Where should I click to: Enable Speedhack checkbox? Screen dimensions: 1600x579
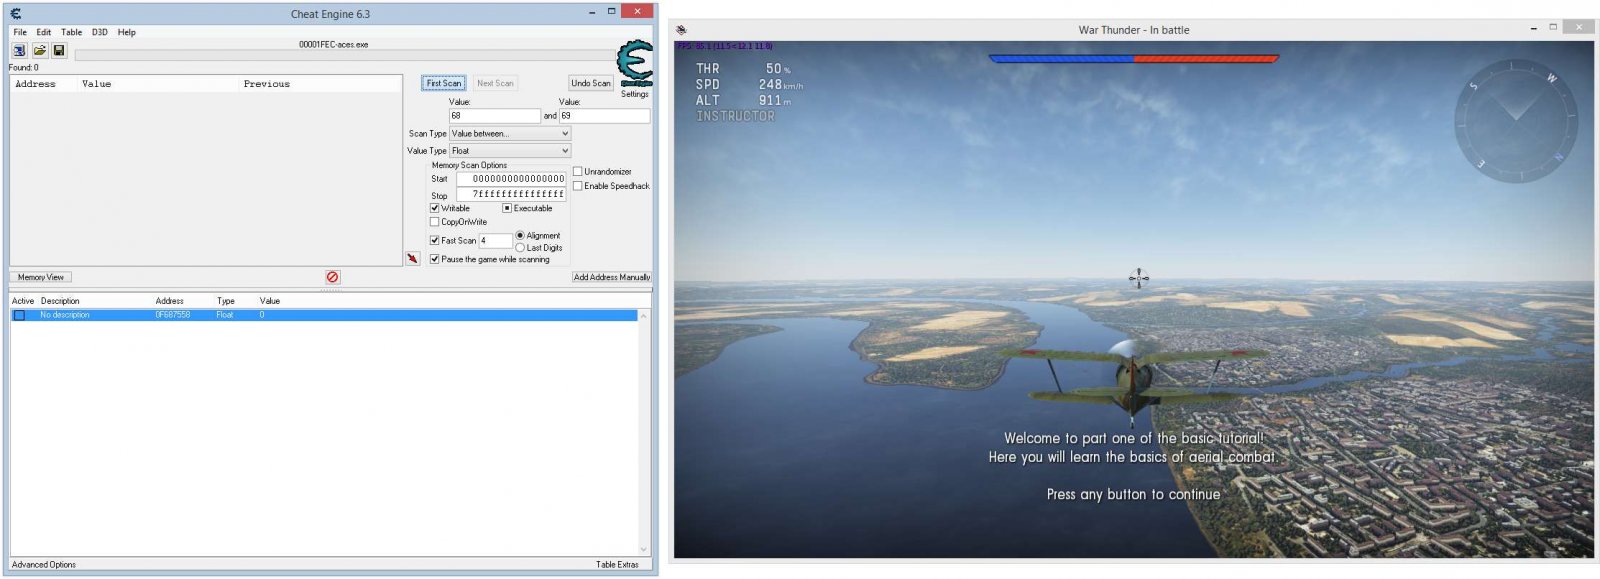coord(578,185)
